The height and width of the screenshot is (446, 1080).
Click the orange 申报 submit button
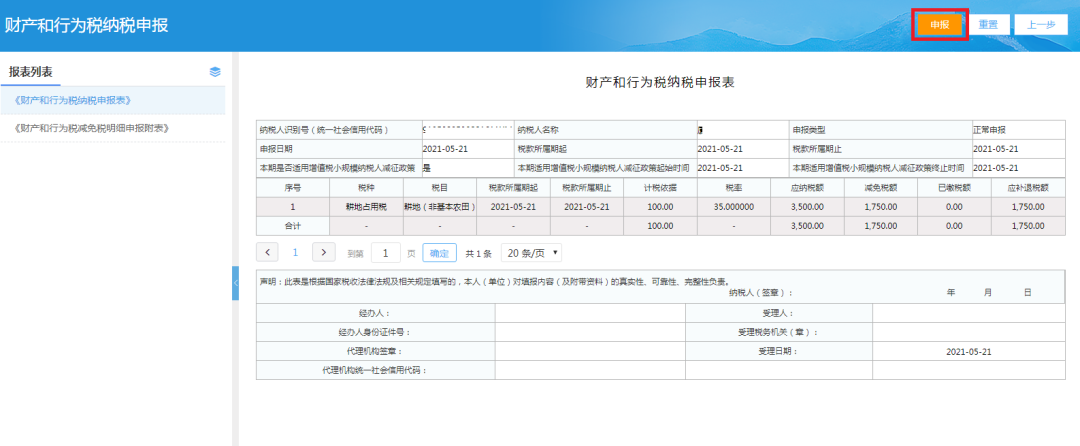pyautogui.click(x=940, y=24)
